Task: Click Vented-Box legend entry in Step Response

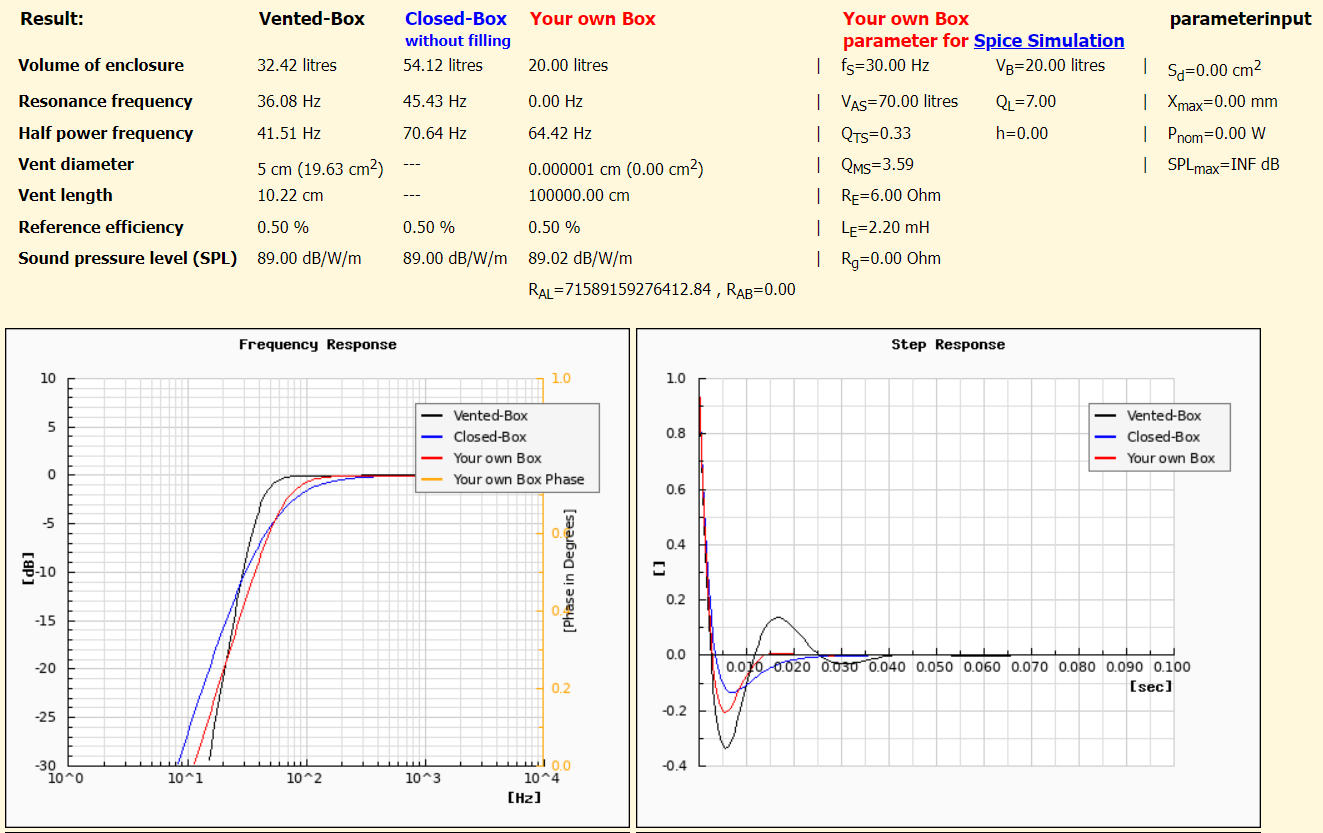Action: [1147, 415]
